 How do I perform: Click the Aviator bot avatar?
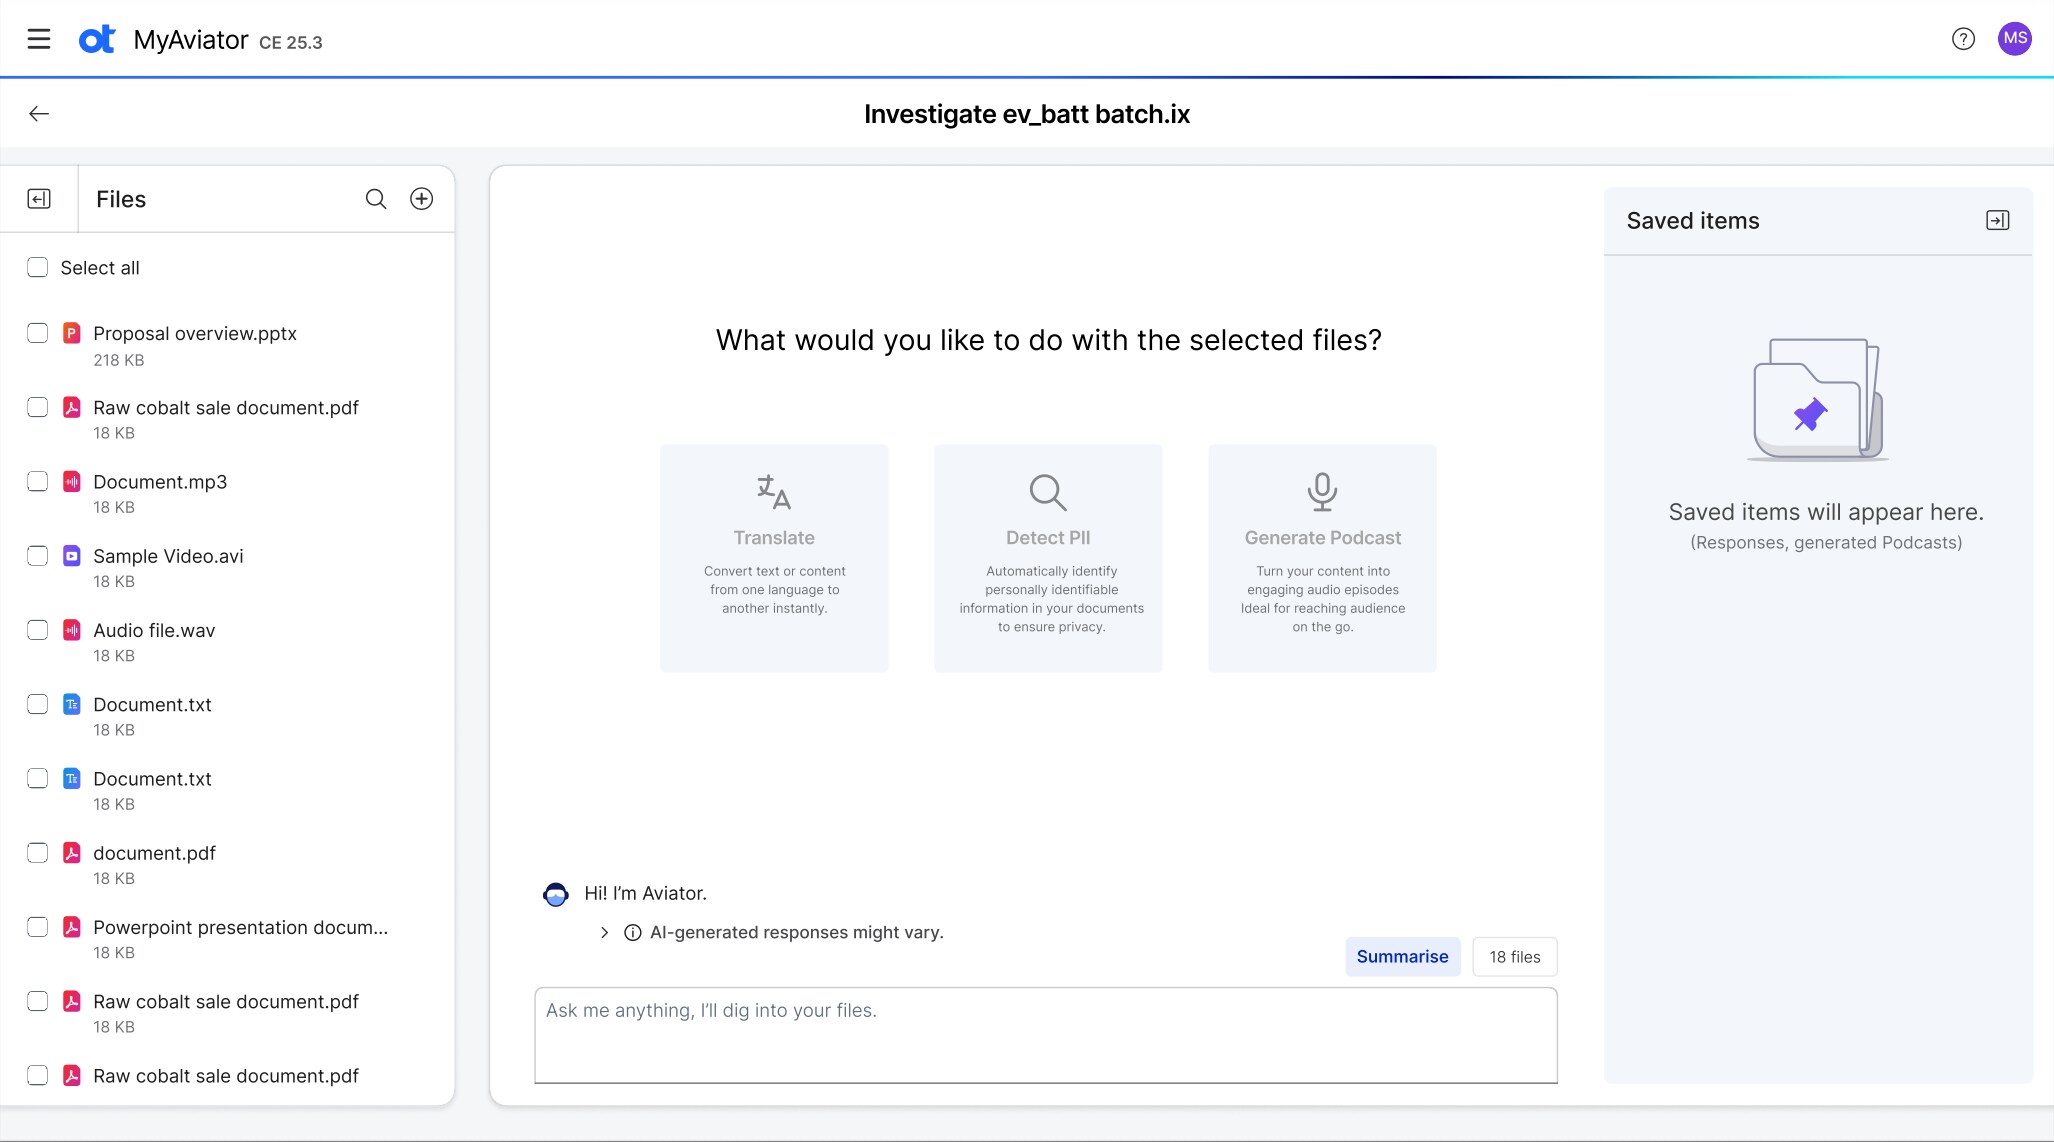click(x=556, y=894)
